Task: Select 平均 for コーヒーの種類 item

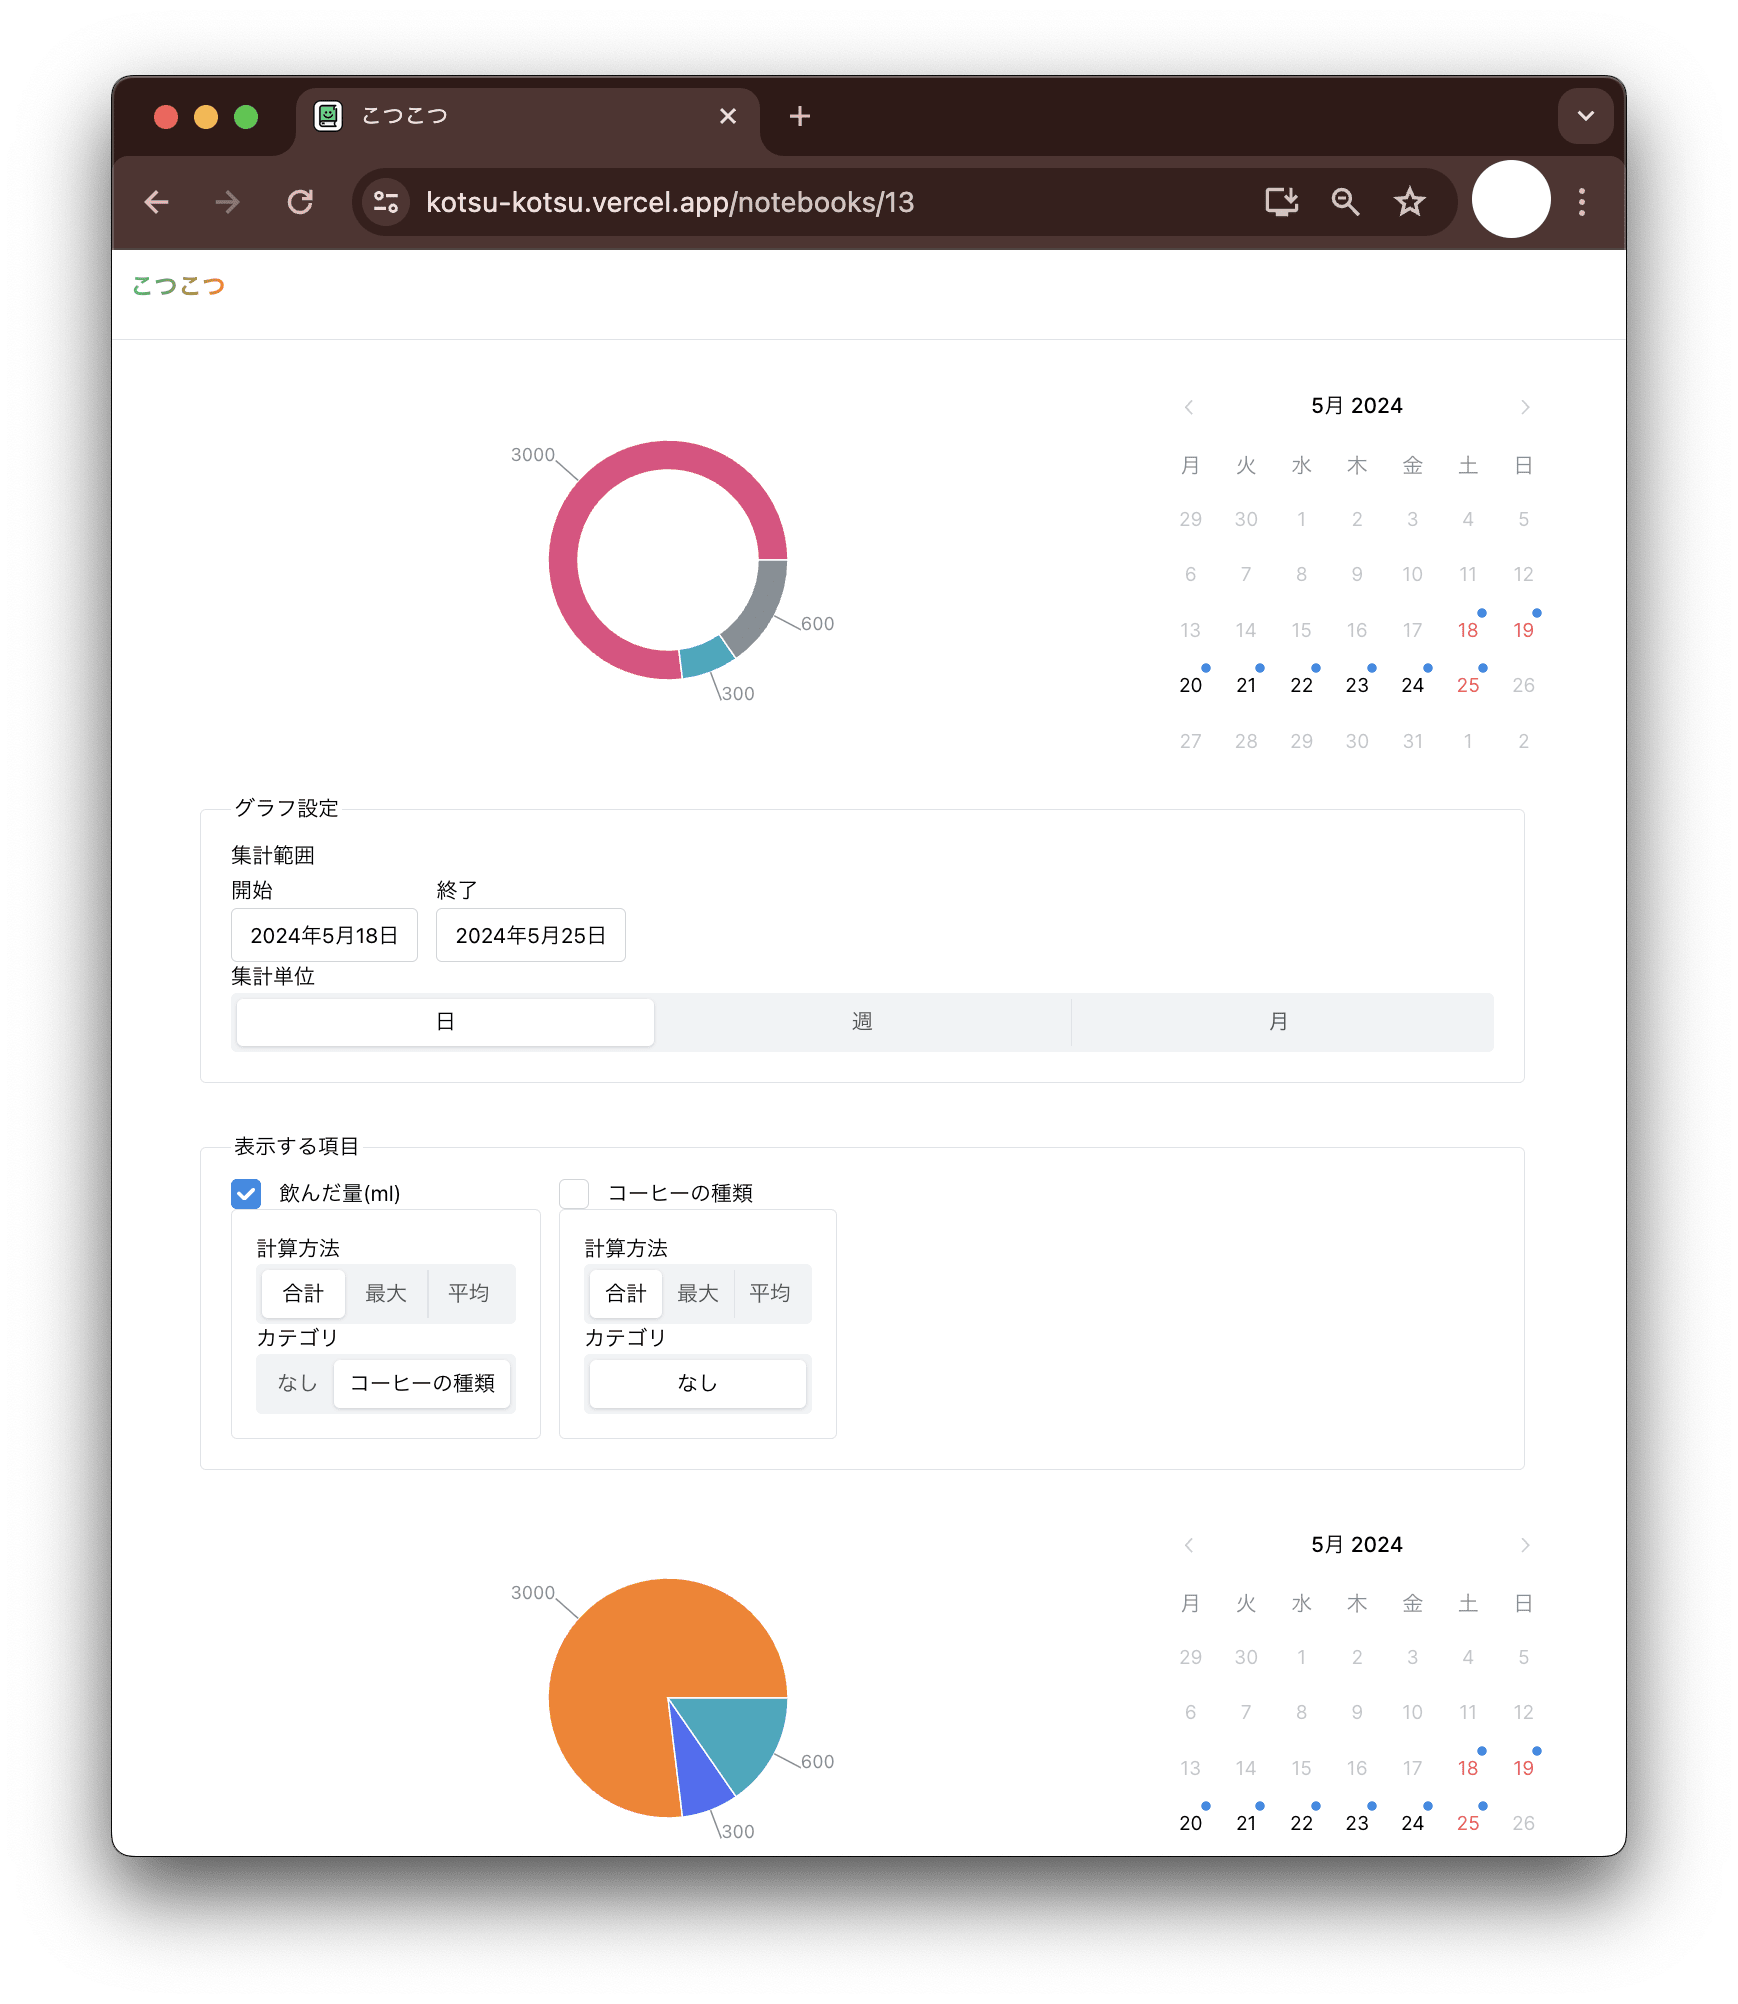Action: tap(770, 1294)
